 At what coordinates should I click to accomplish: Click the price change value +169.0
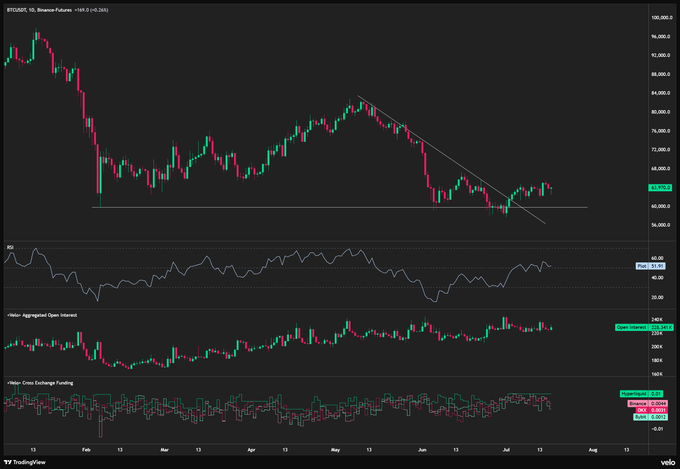pyautogui.click(x=81, y=10)
